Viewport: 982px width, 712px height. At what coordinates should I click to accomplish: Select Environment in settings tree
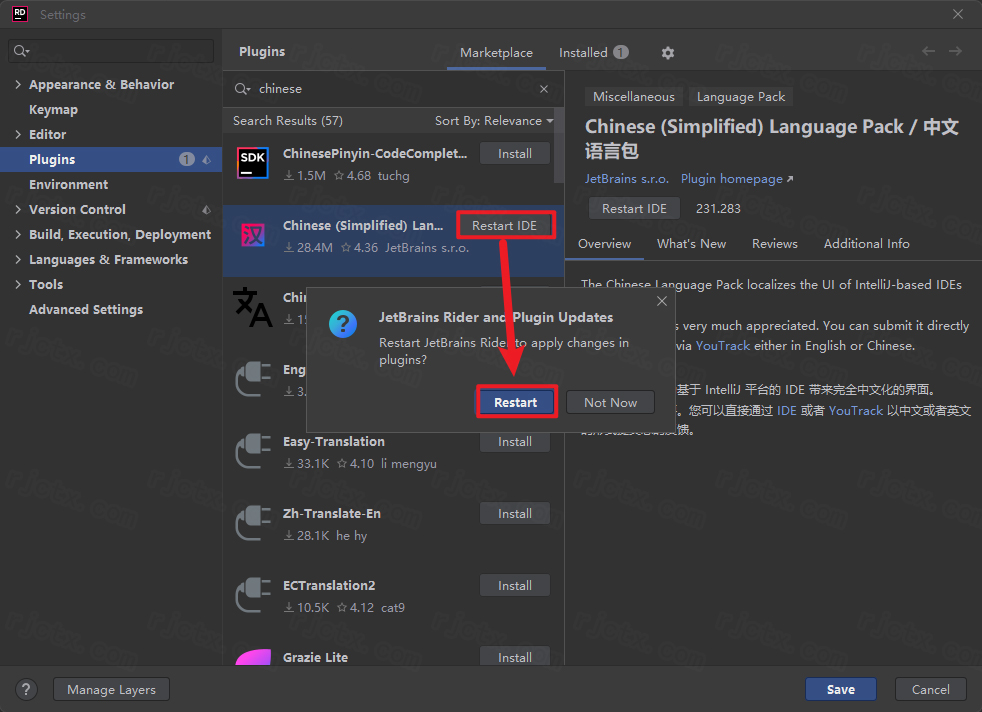68,185
